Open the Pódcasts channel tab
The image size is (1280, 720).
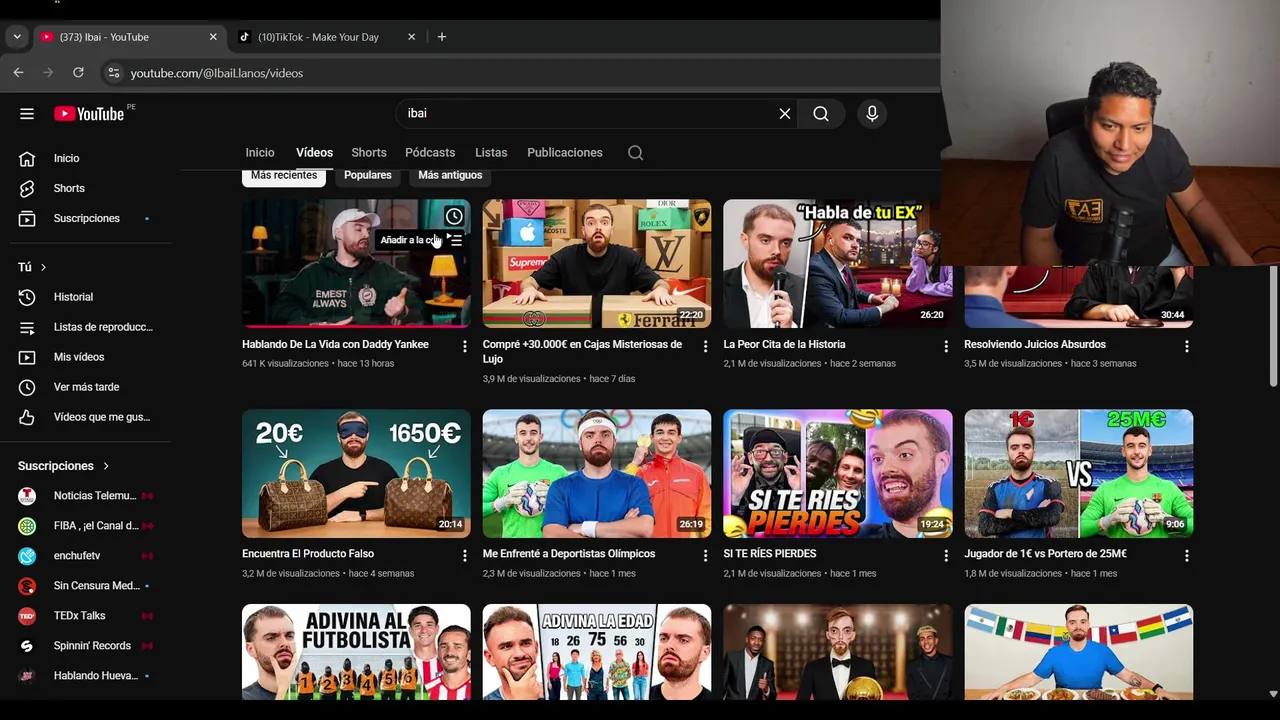pyautogui.click(x=430, y=153)
